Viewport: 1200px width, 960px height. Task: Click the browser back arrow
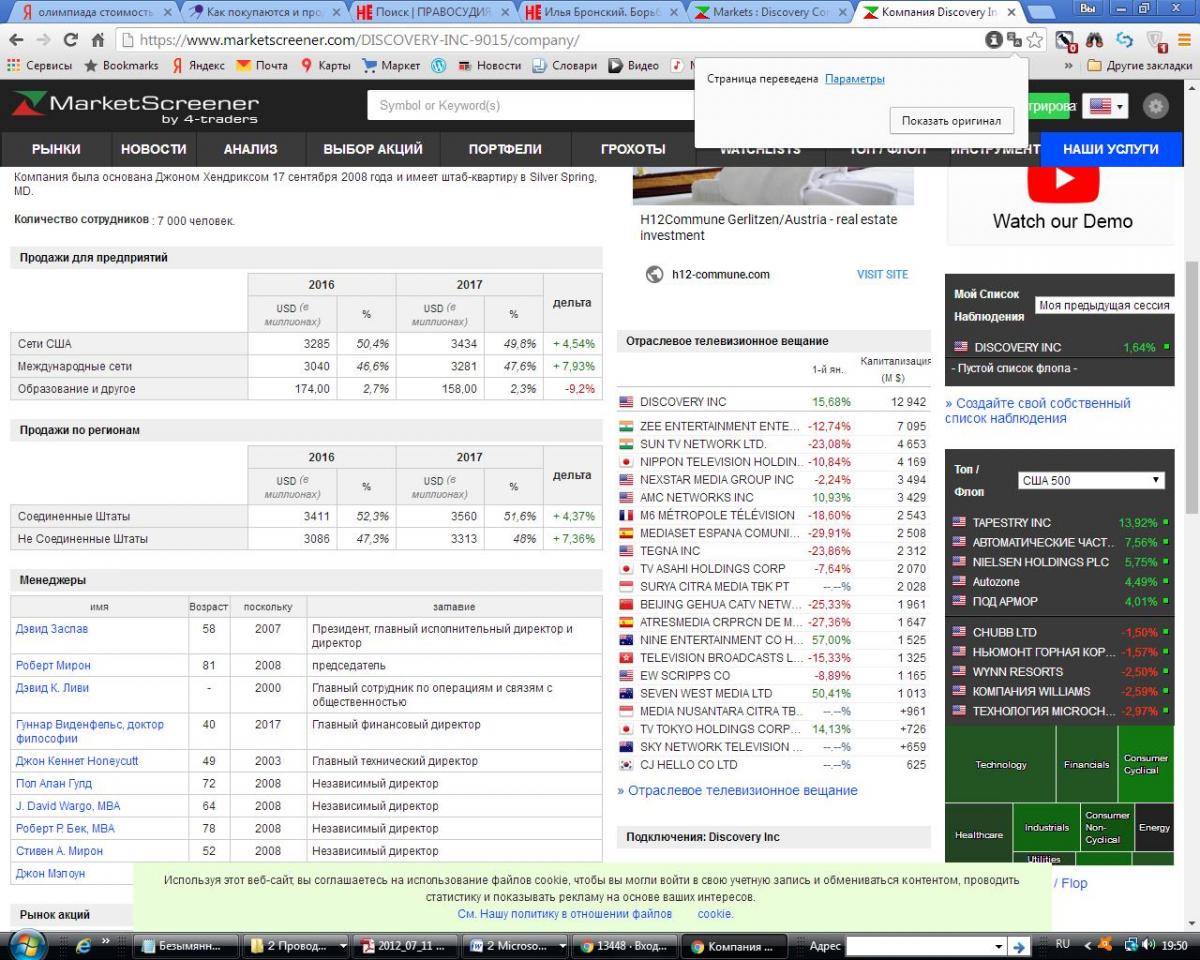[x=16, y=40]
